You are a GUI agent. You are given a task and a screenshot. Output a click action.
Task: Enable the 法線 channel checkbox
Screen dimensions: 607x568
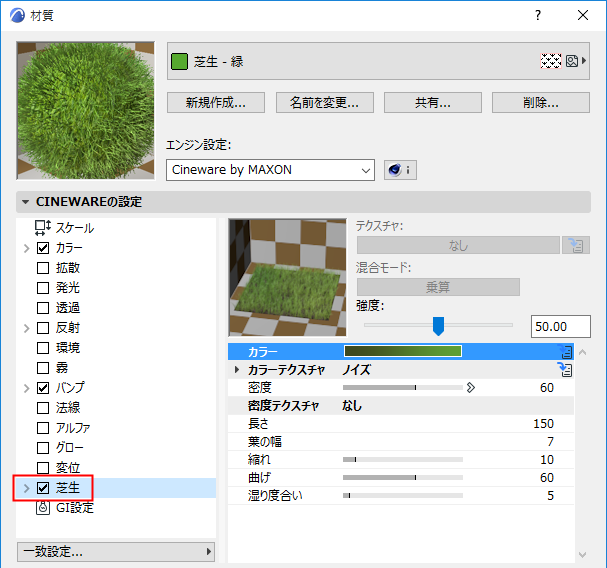click(43, 408)
